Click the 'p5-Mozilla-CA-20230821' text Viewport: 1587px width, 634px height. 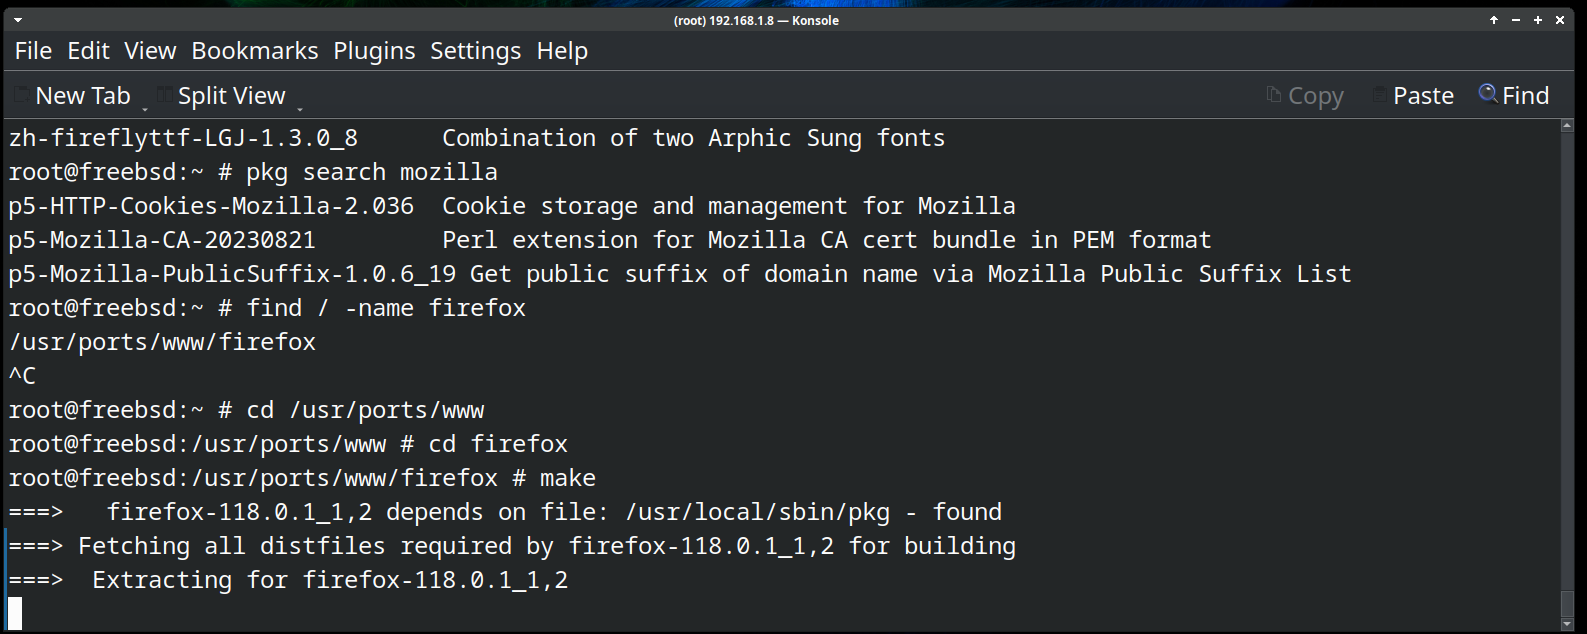tap(162, 240)
